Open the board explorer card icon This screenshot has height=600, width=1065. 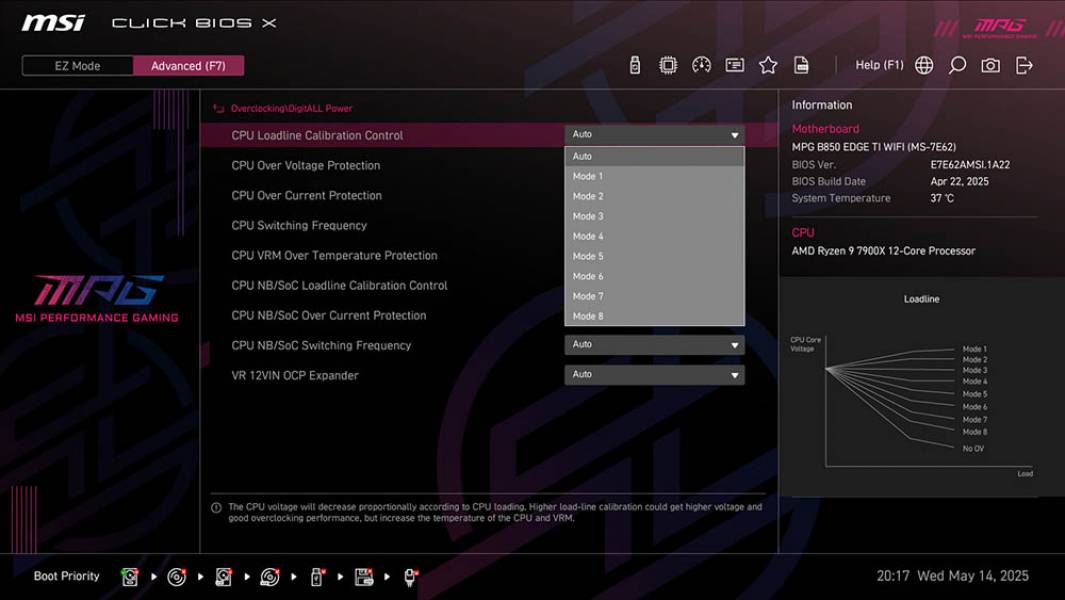coord(734,65)
